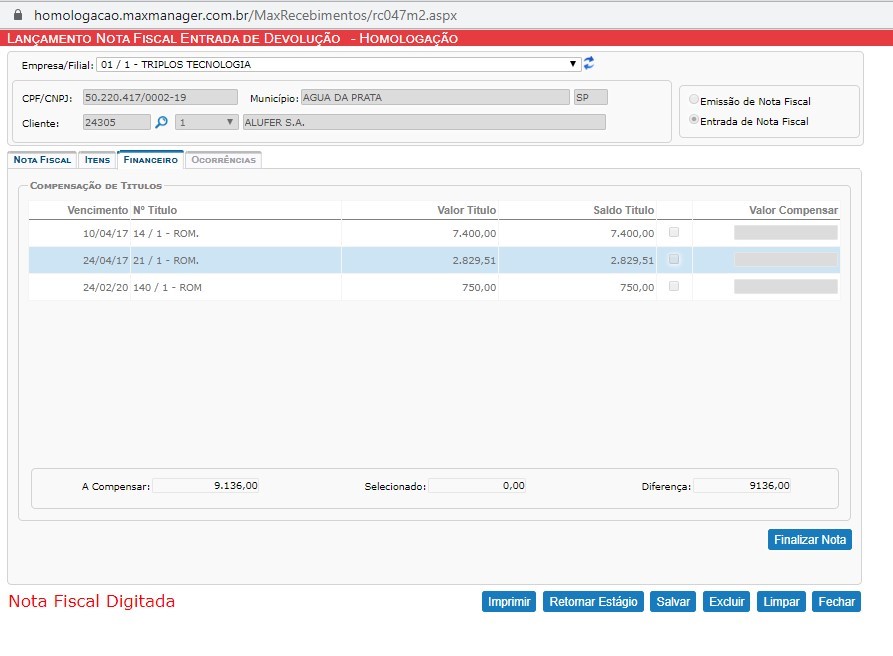Tick the checkbox for title 140 / 1 - ROM
893x656 pixels.
point(674,286)
